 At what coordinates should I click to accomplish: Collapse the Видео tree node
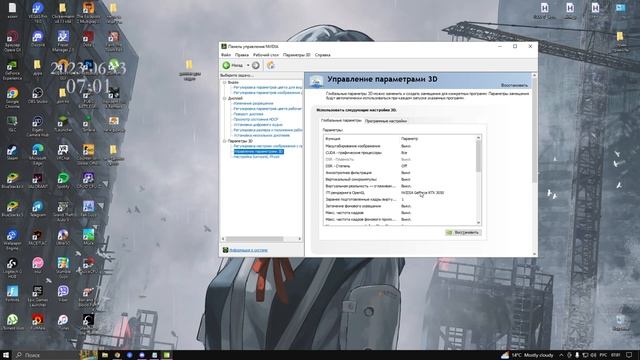pyautogui.click(x=224, y=82)
